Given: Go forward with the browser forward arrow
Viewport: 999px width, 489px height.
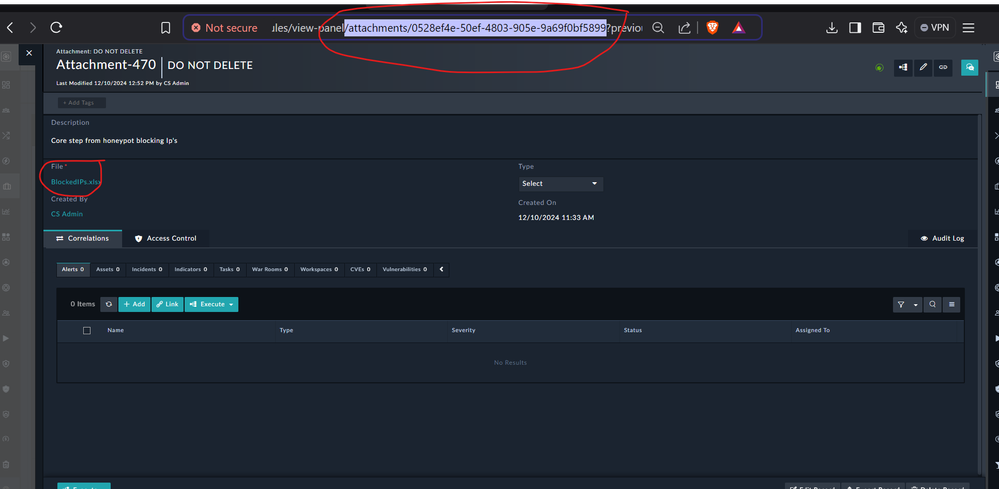Looking at the screenshot, I should tap(32, 28).
